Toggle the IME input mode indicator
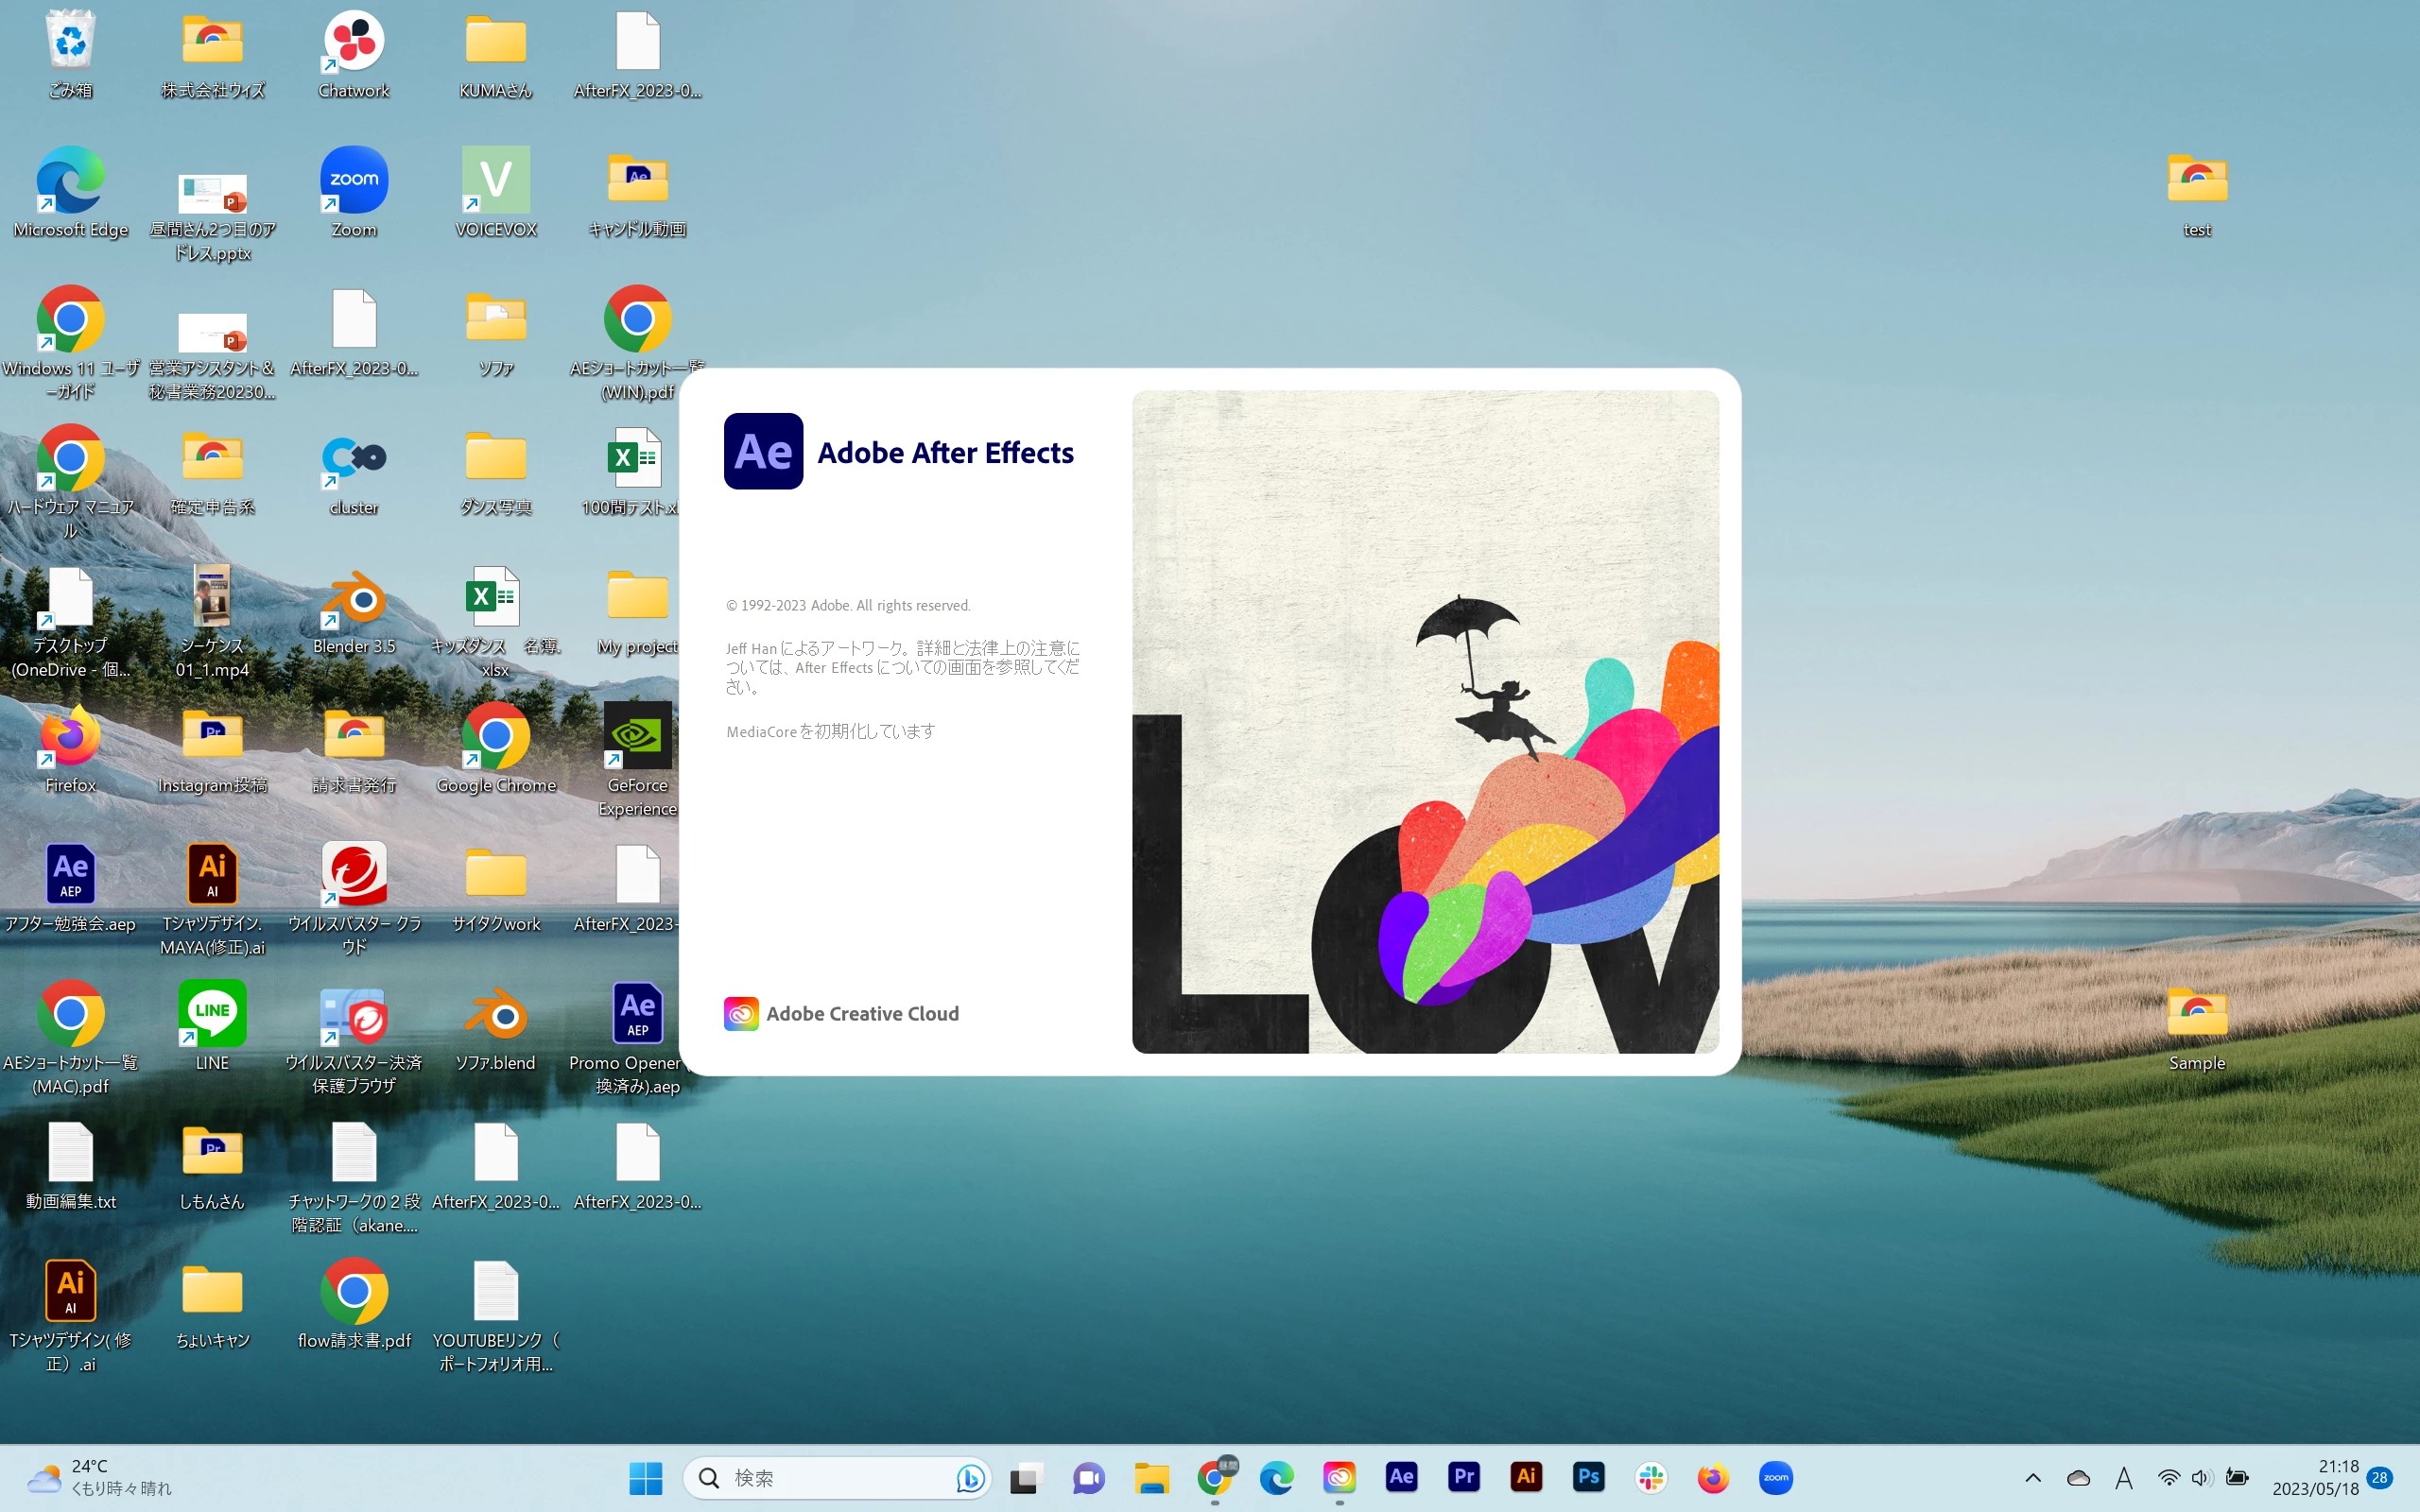The height and width of the screenshot is (1512, 2420). (2124, 1477)
